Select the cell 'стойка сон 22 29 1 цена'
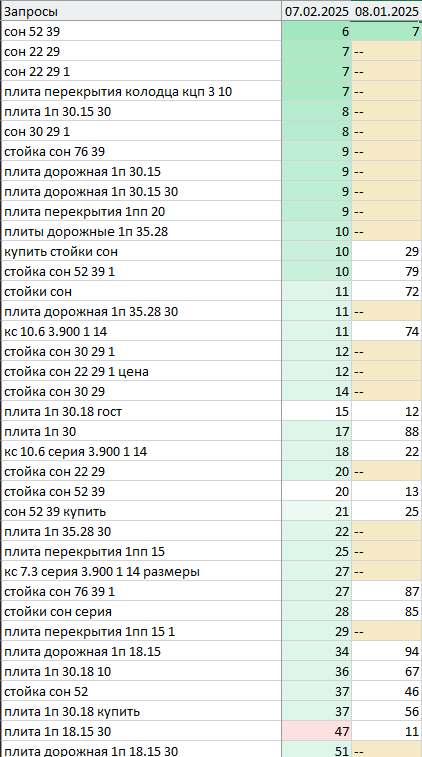 [141, 372]
